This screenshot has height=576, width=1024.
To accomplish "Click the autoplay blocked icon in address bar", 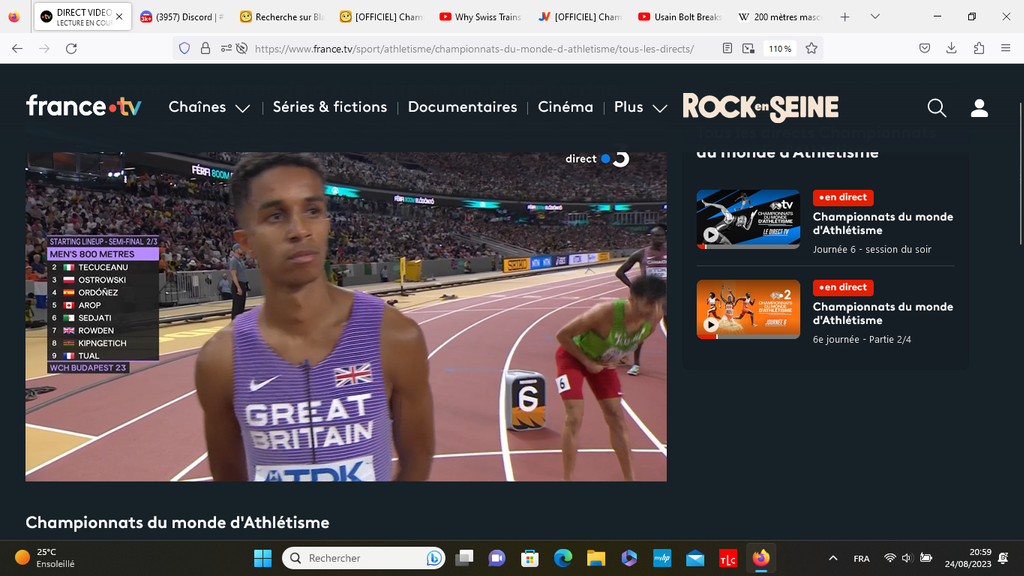I will [x=242, y=48].
